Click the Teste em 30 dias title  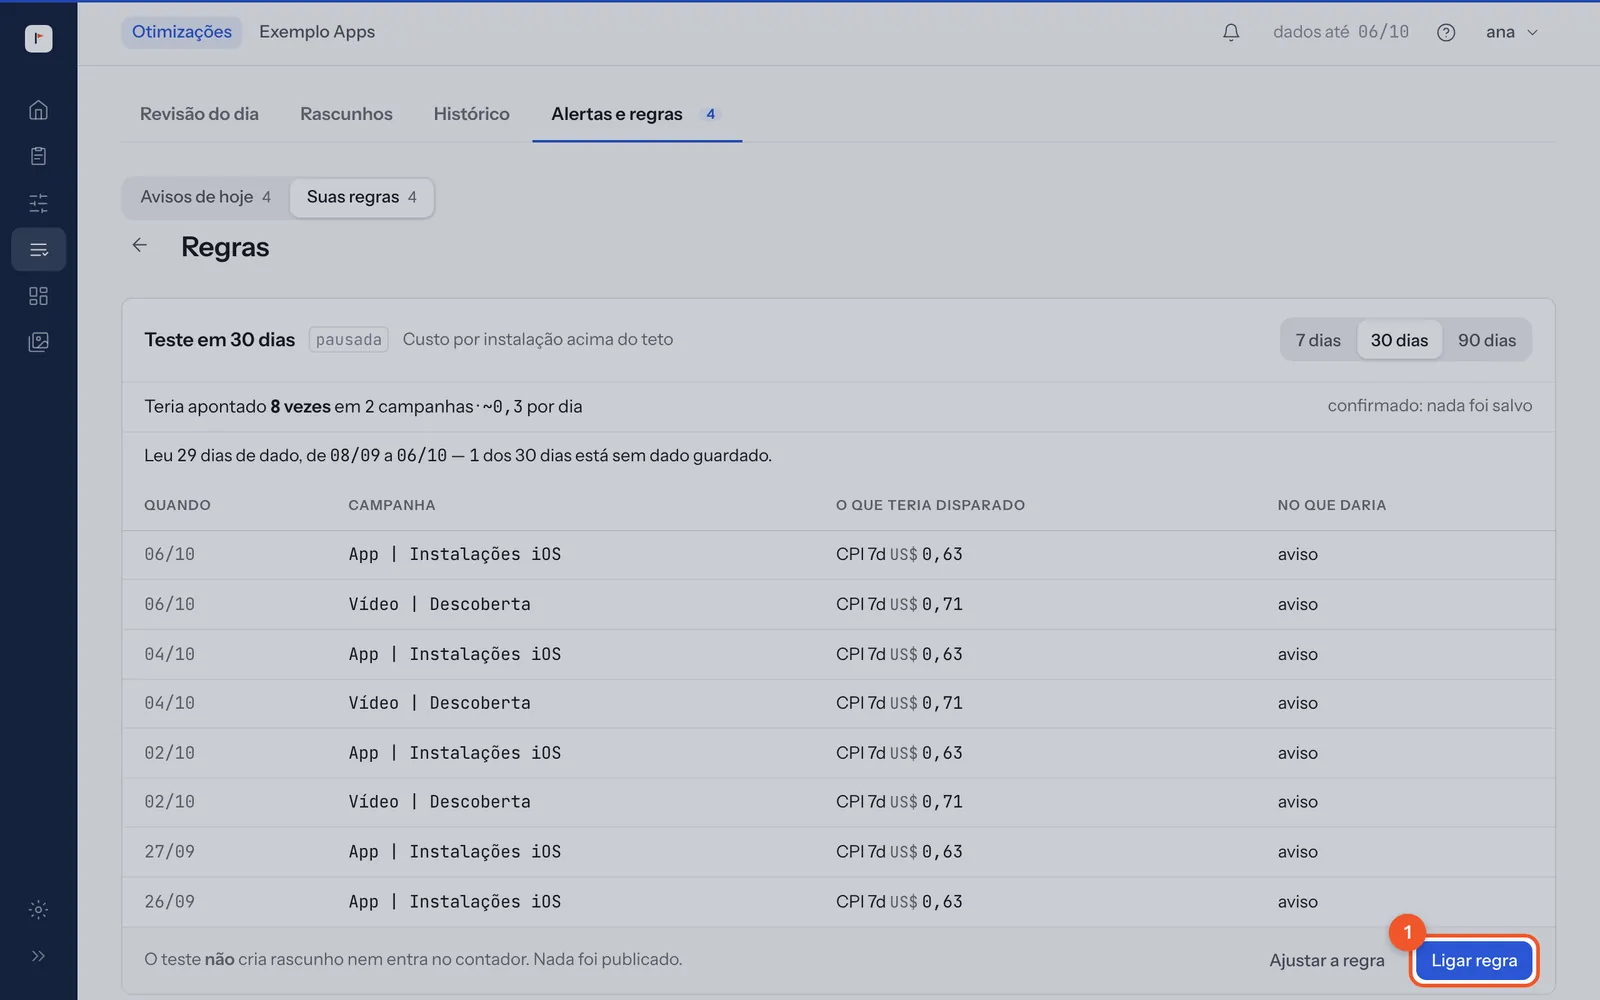click(219, 340)
